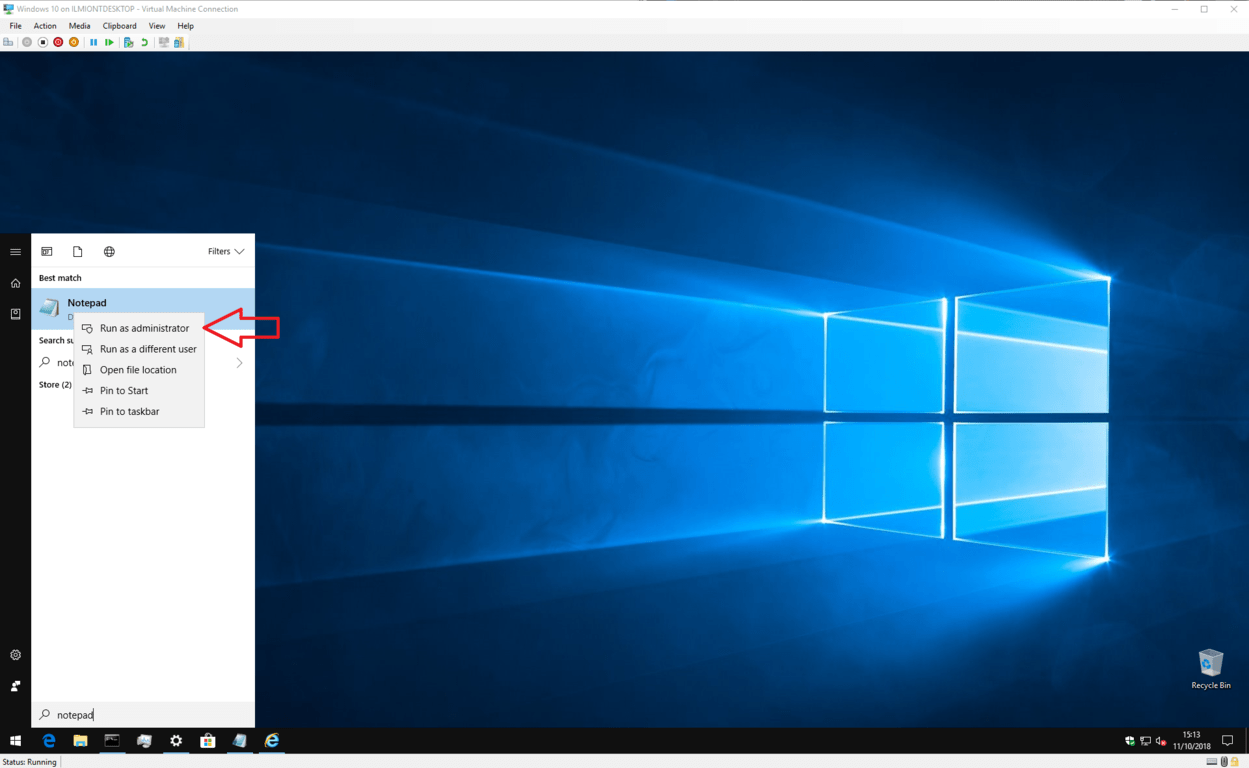Expand the search suggestion chevron arrow
Screen dimensions: 1249x768
(239, 363)
